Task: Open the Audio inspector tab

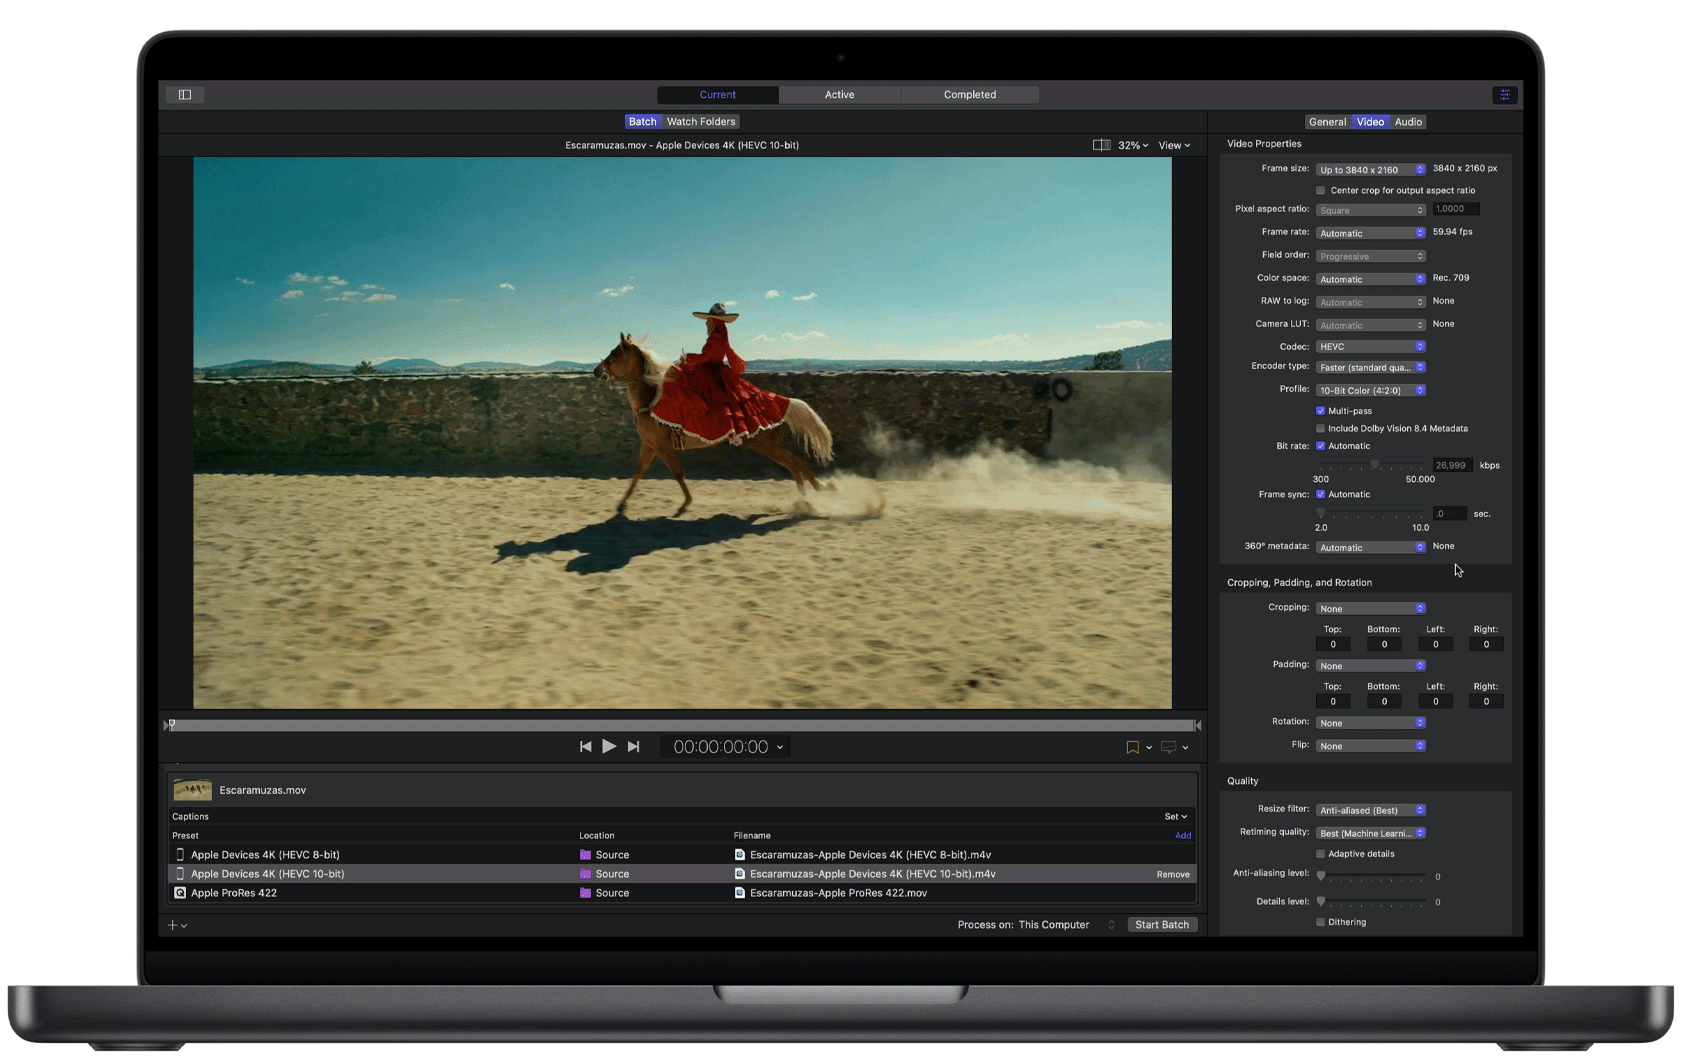Action: tap(1408, 122)
